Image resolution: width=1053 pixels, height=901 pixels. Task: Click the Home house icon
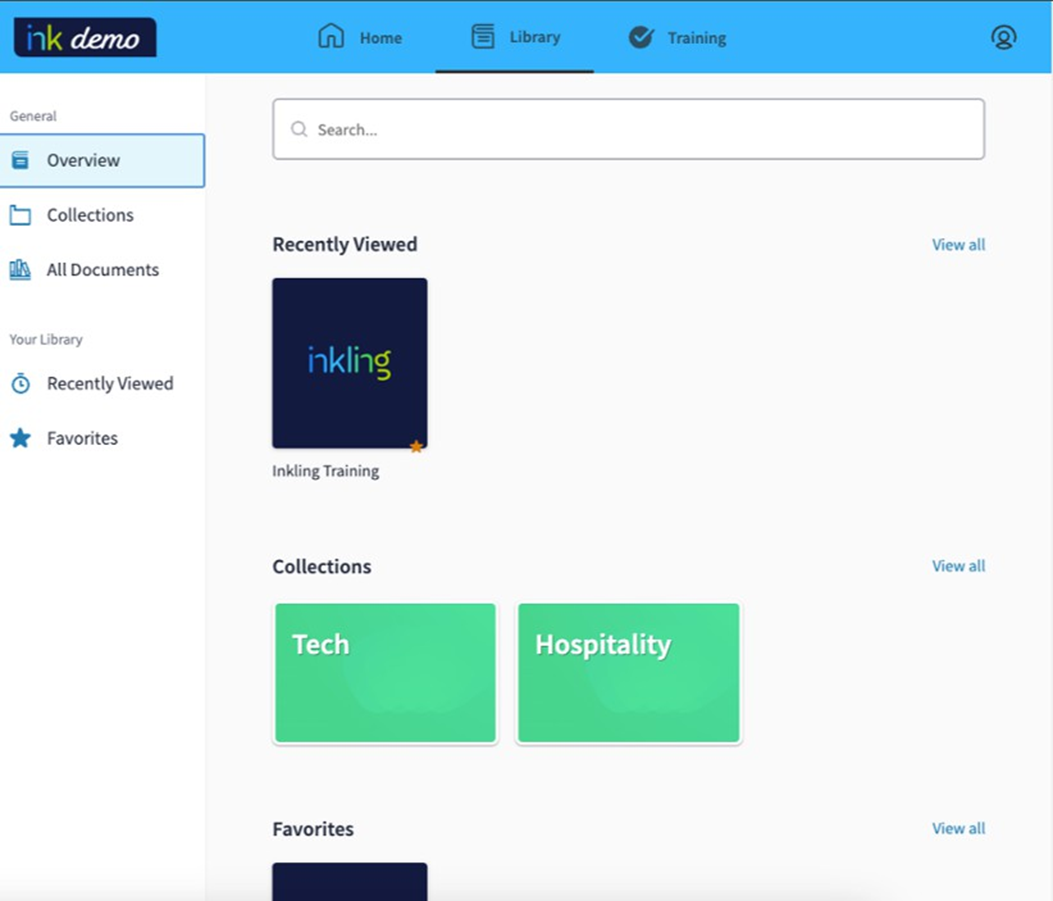(x=330, y=37)
